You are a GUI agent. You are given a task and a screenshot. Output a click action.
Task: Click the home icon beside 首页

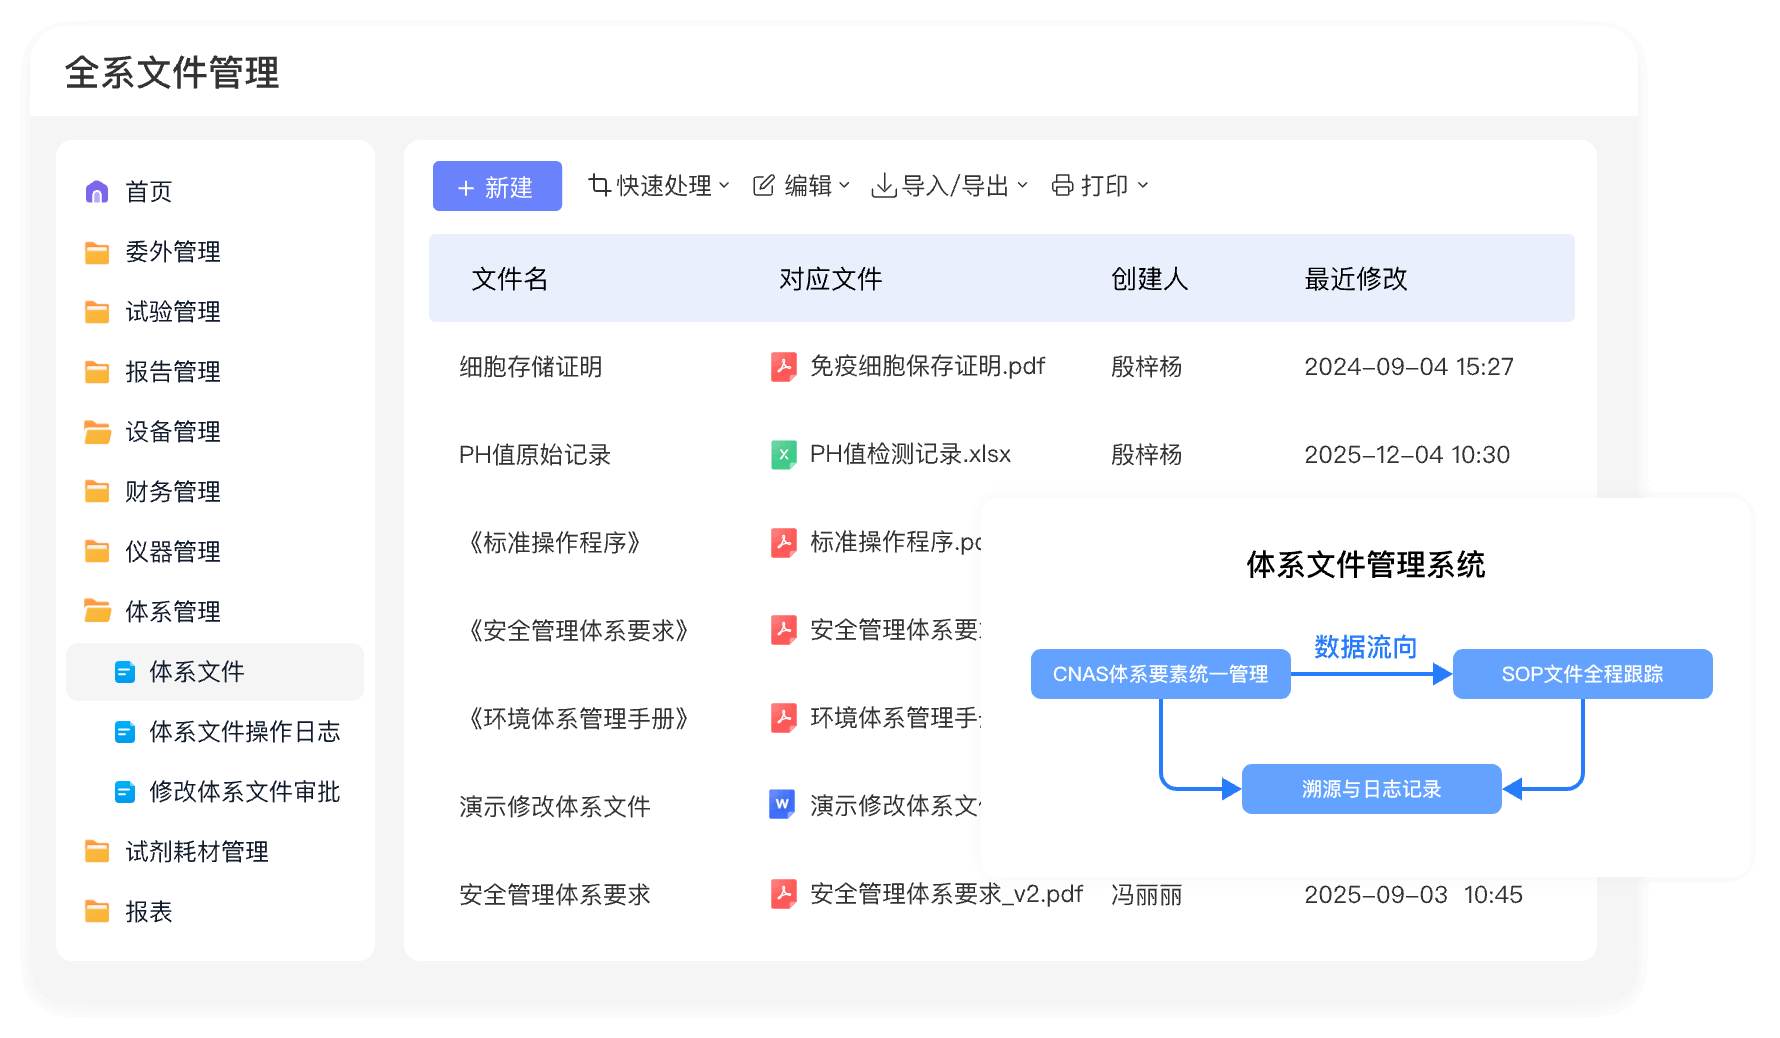pyautogui.click(x=97, y=192)
